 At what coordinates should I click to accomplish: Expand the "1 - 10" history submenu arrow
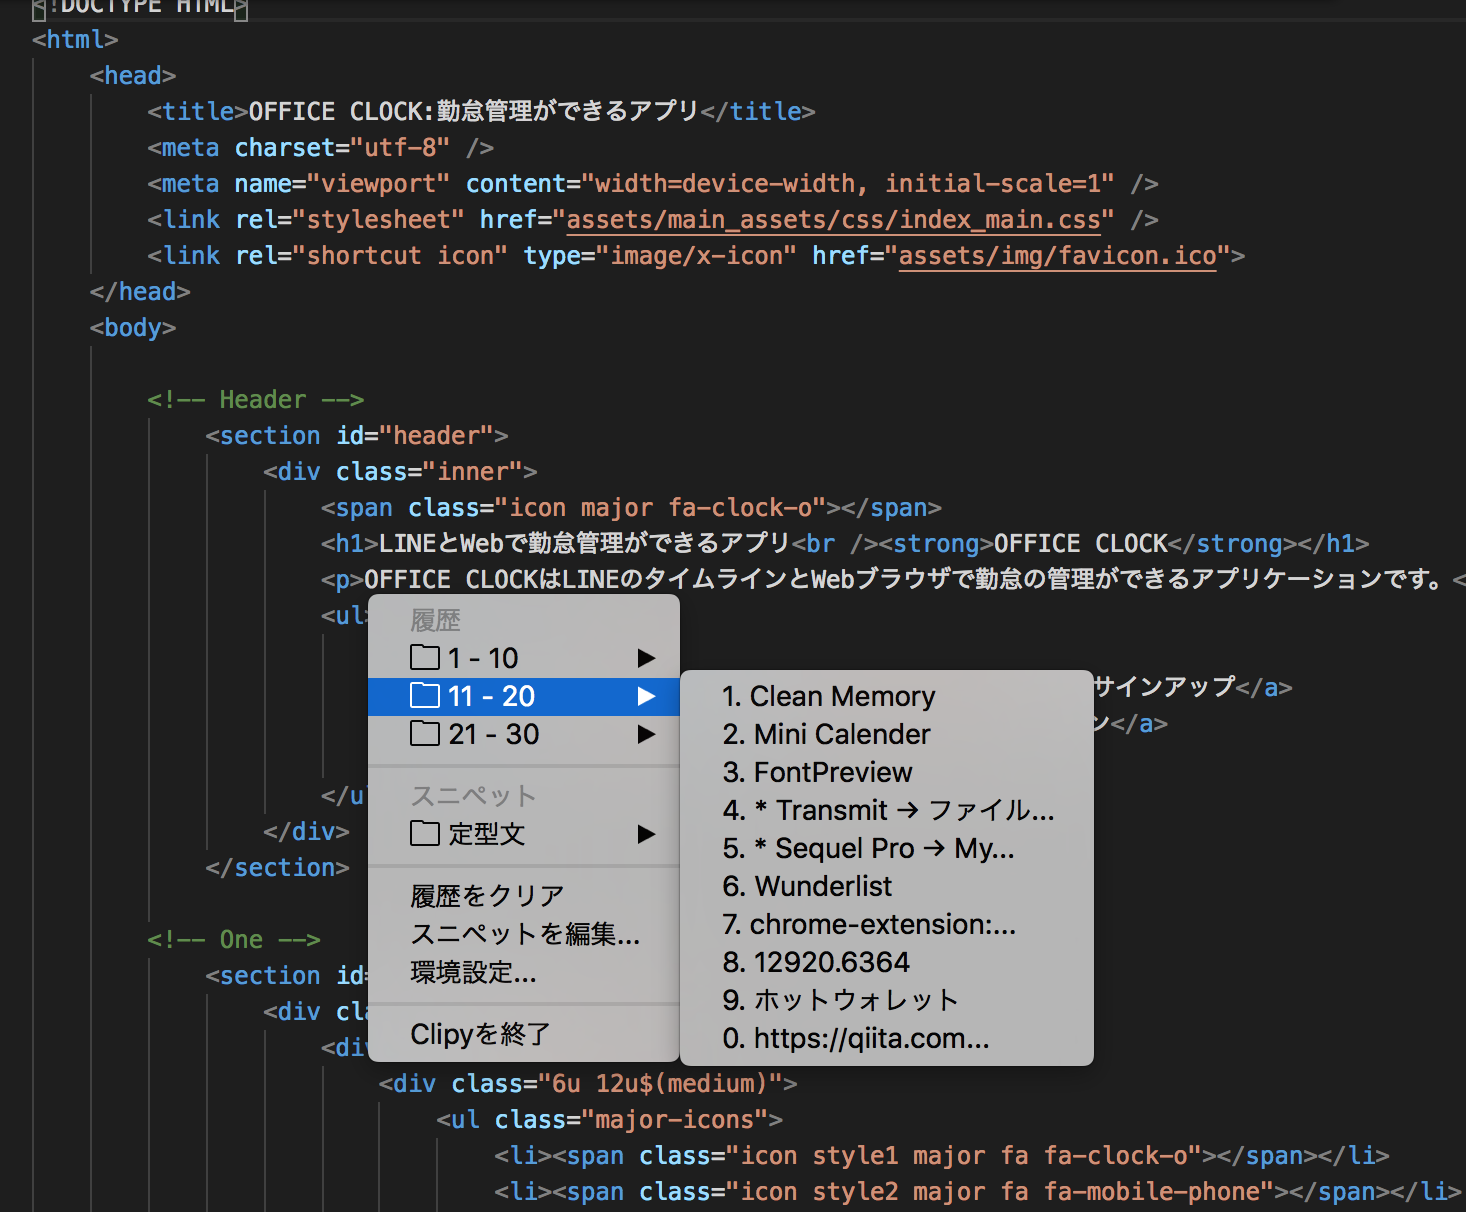point(647,657)
